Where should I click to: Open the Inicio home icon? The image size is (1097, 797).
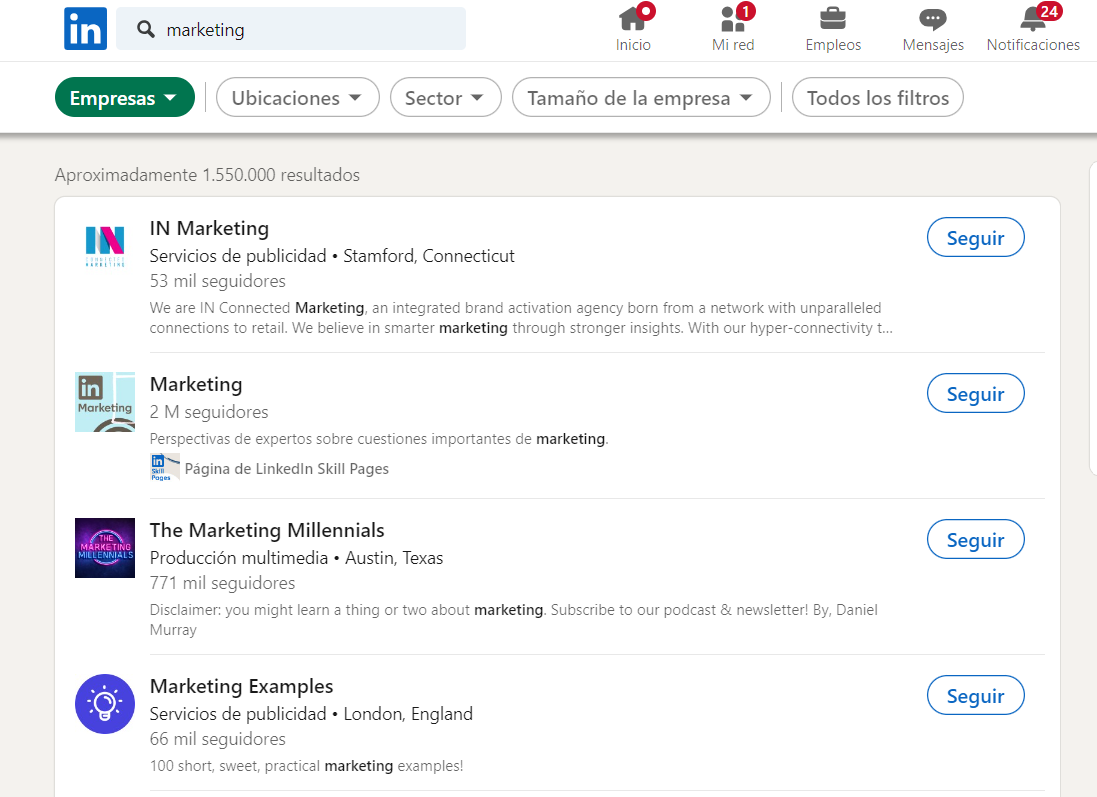click(x=633, y=19)
